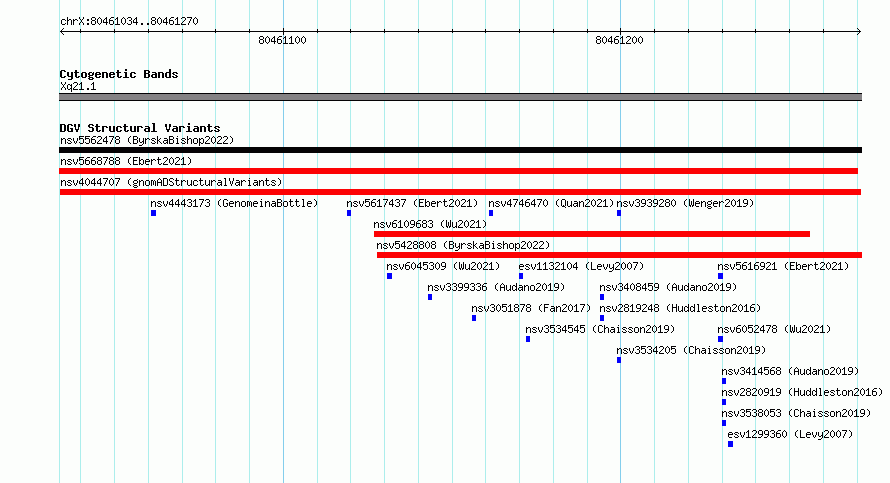Click the nsv4746470 (Quan2021) label
This screenshot has width=890, height=483.
[x=551, y=203]
